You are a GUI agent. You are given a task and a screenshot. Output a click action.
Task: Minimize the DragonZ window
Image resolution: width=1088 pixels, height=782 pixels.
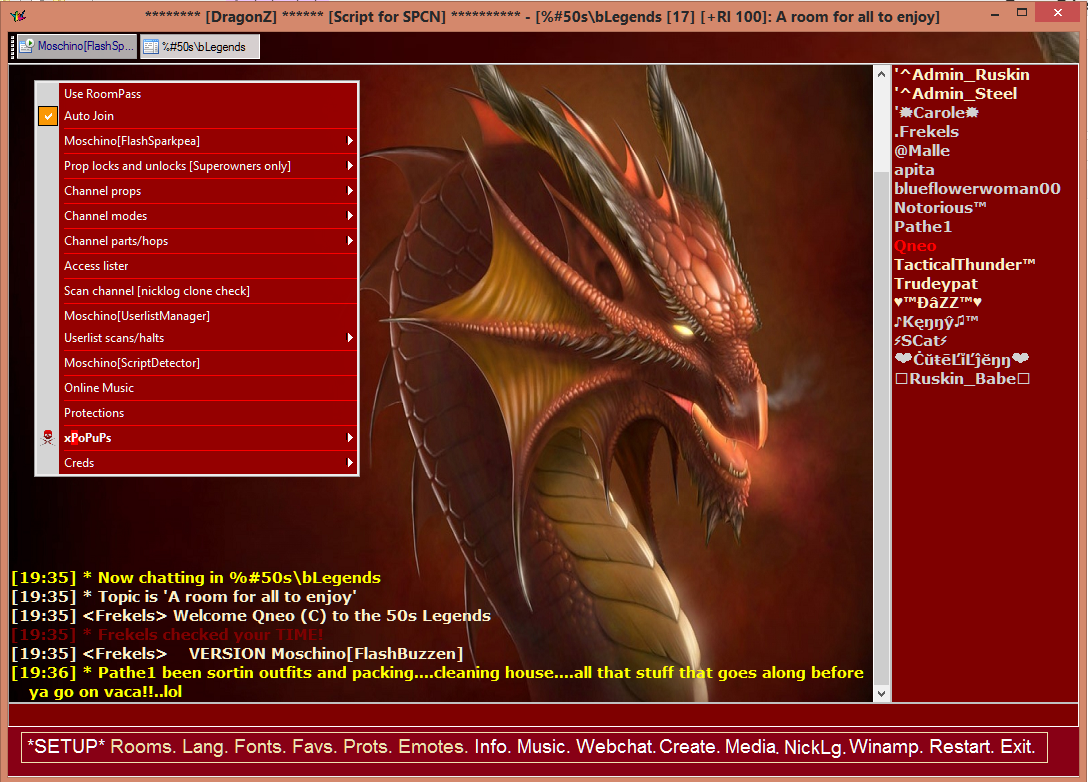point(994,13)
